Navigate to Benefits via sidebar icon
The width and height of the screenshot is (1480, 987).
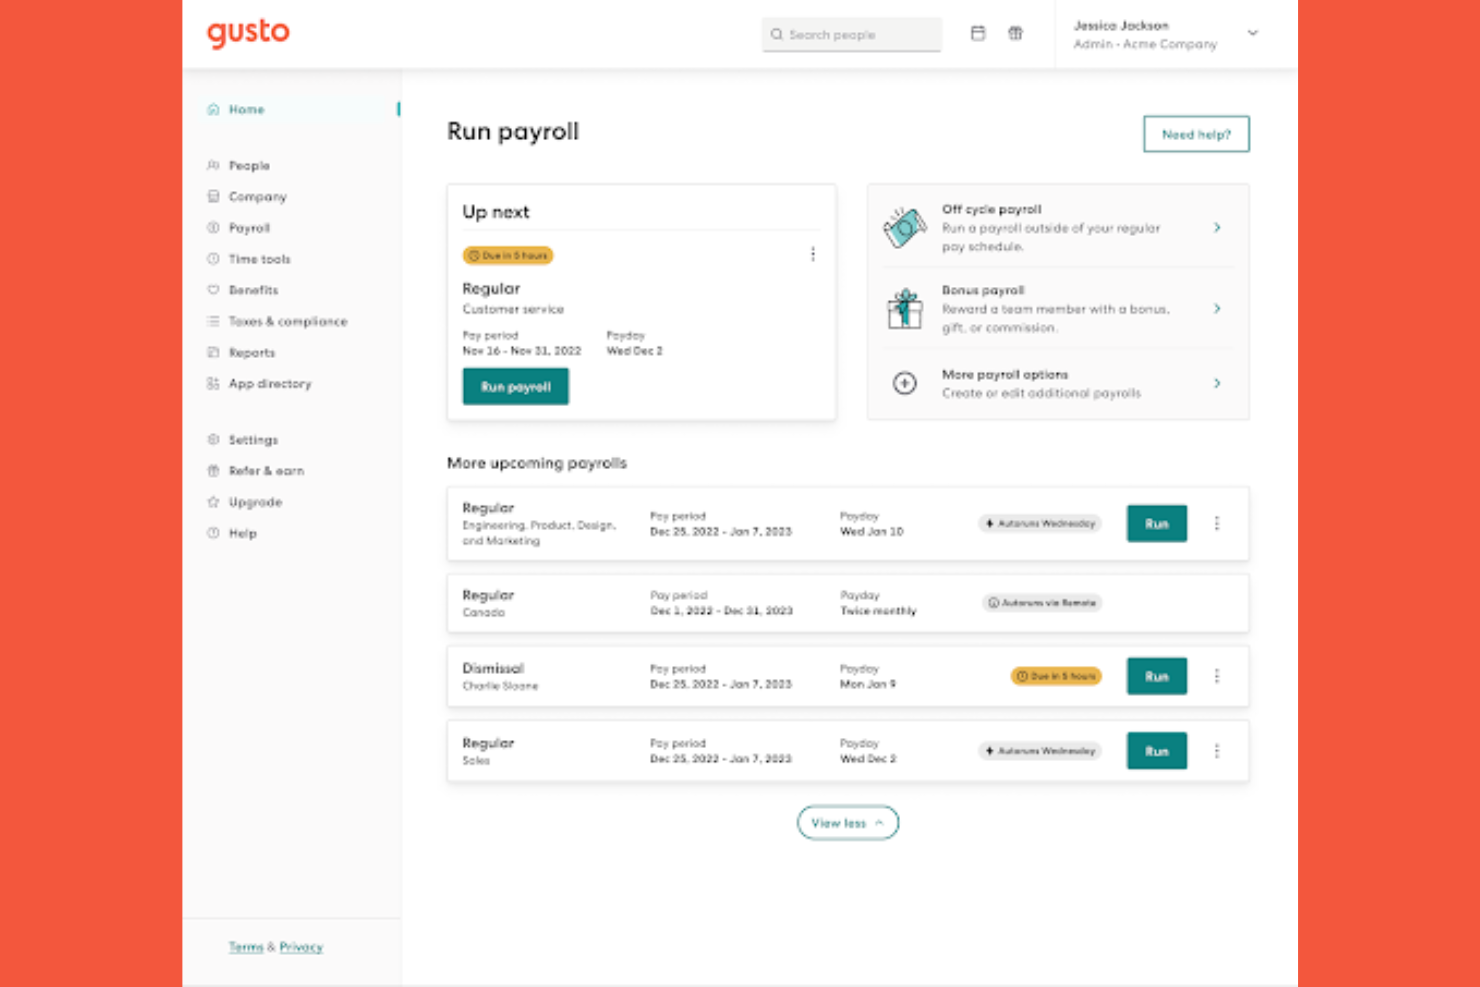click(252, 290)
